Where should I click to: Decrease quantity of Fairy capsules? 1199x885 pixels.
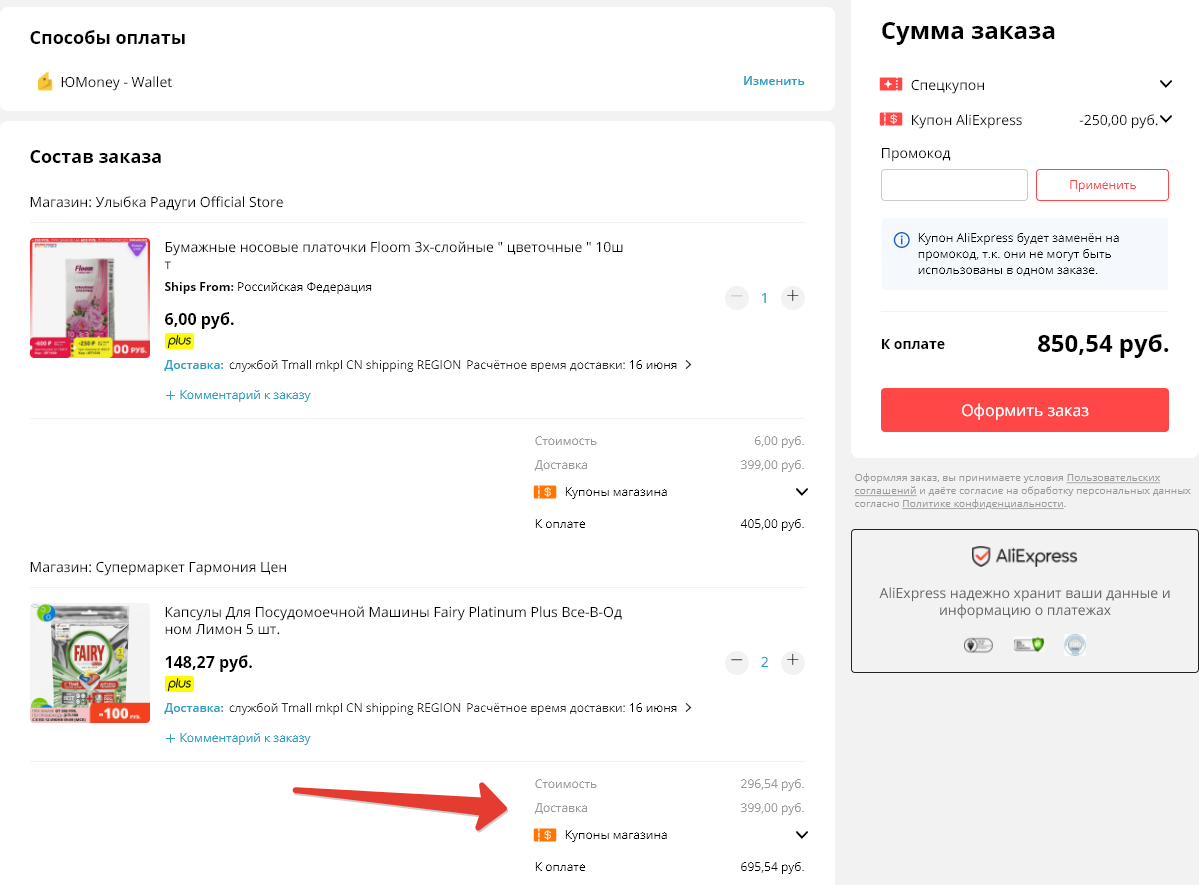(x=736, y=661)
